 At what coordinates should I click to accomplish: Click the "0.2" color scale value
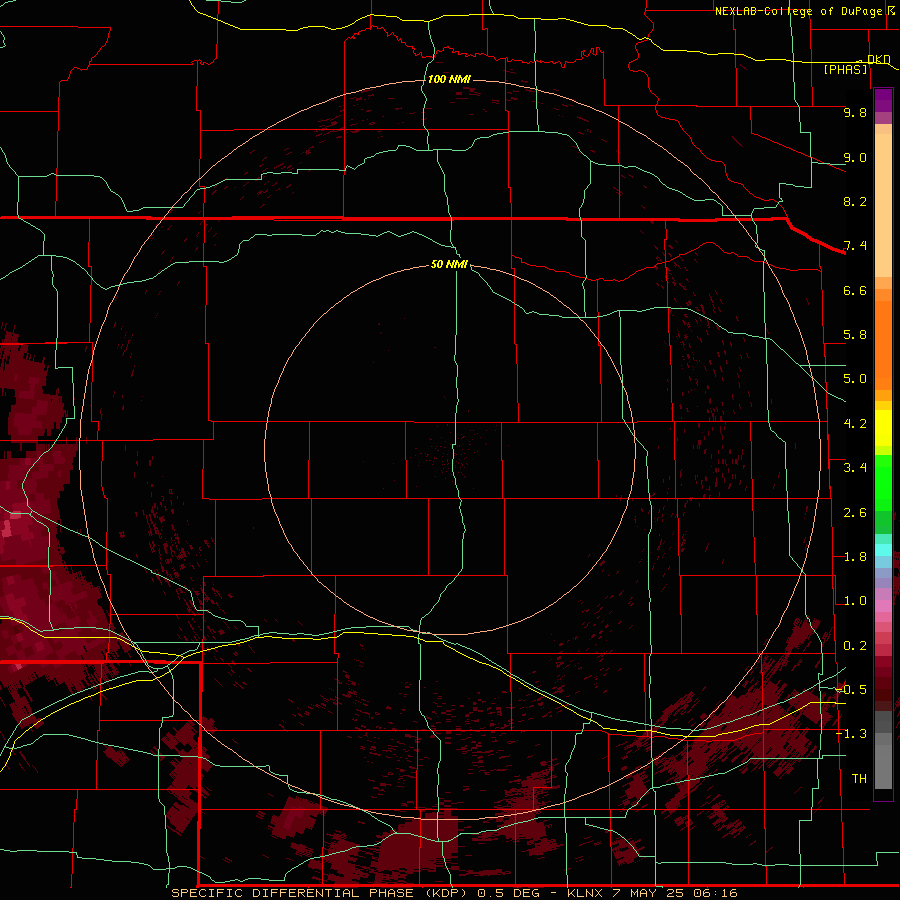(855, 646)
